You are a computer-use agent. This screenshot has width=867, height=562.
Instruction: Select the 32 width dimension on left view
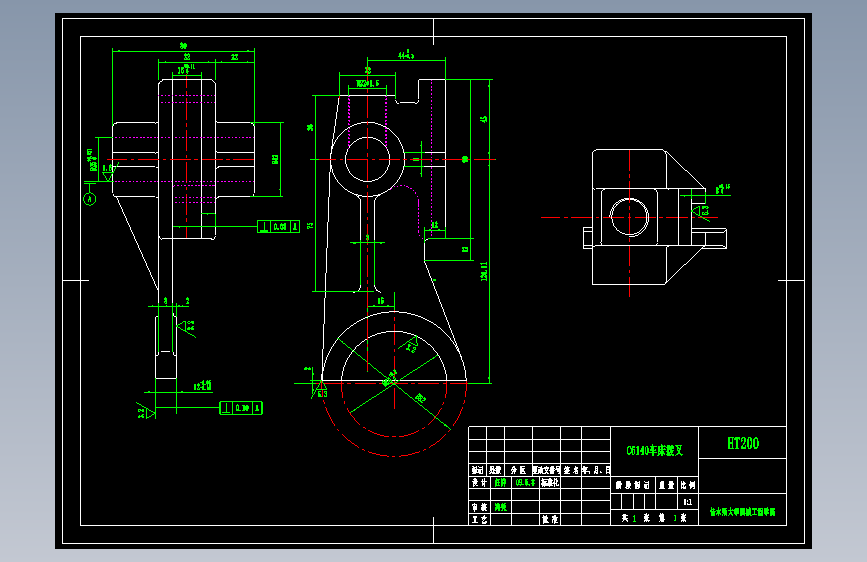[x=187, y=56]
